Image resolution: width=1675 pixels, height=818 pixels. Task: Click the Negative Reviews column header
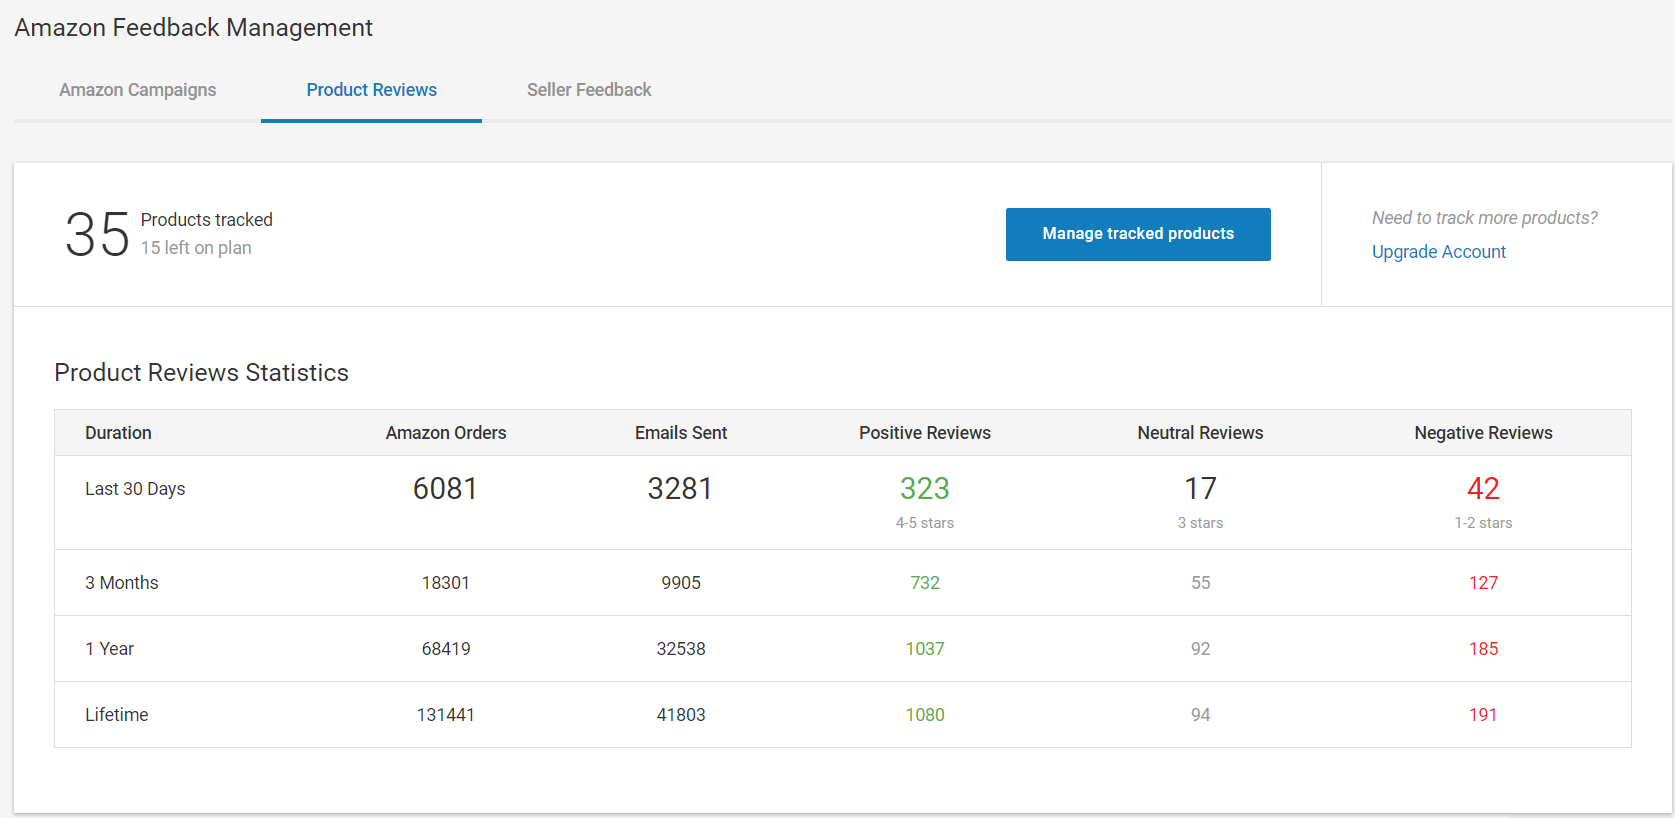pos(1483,433)
